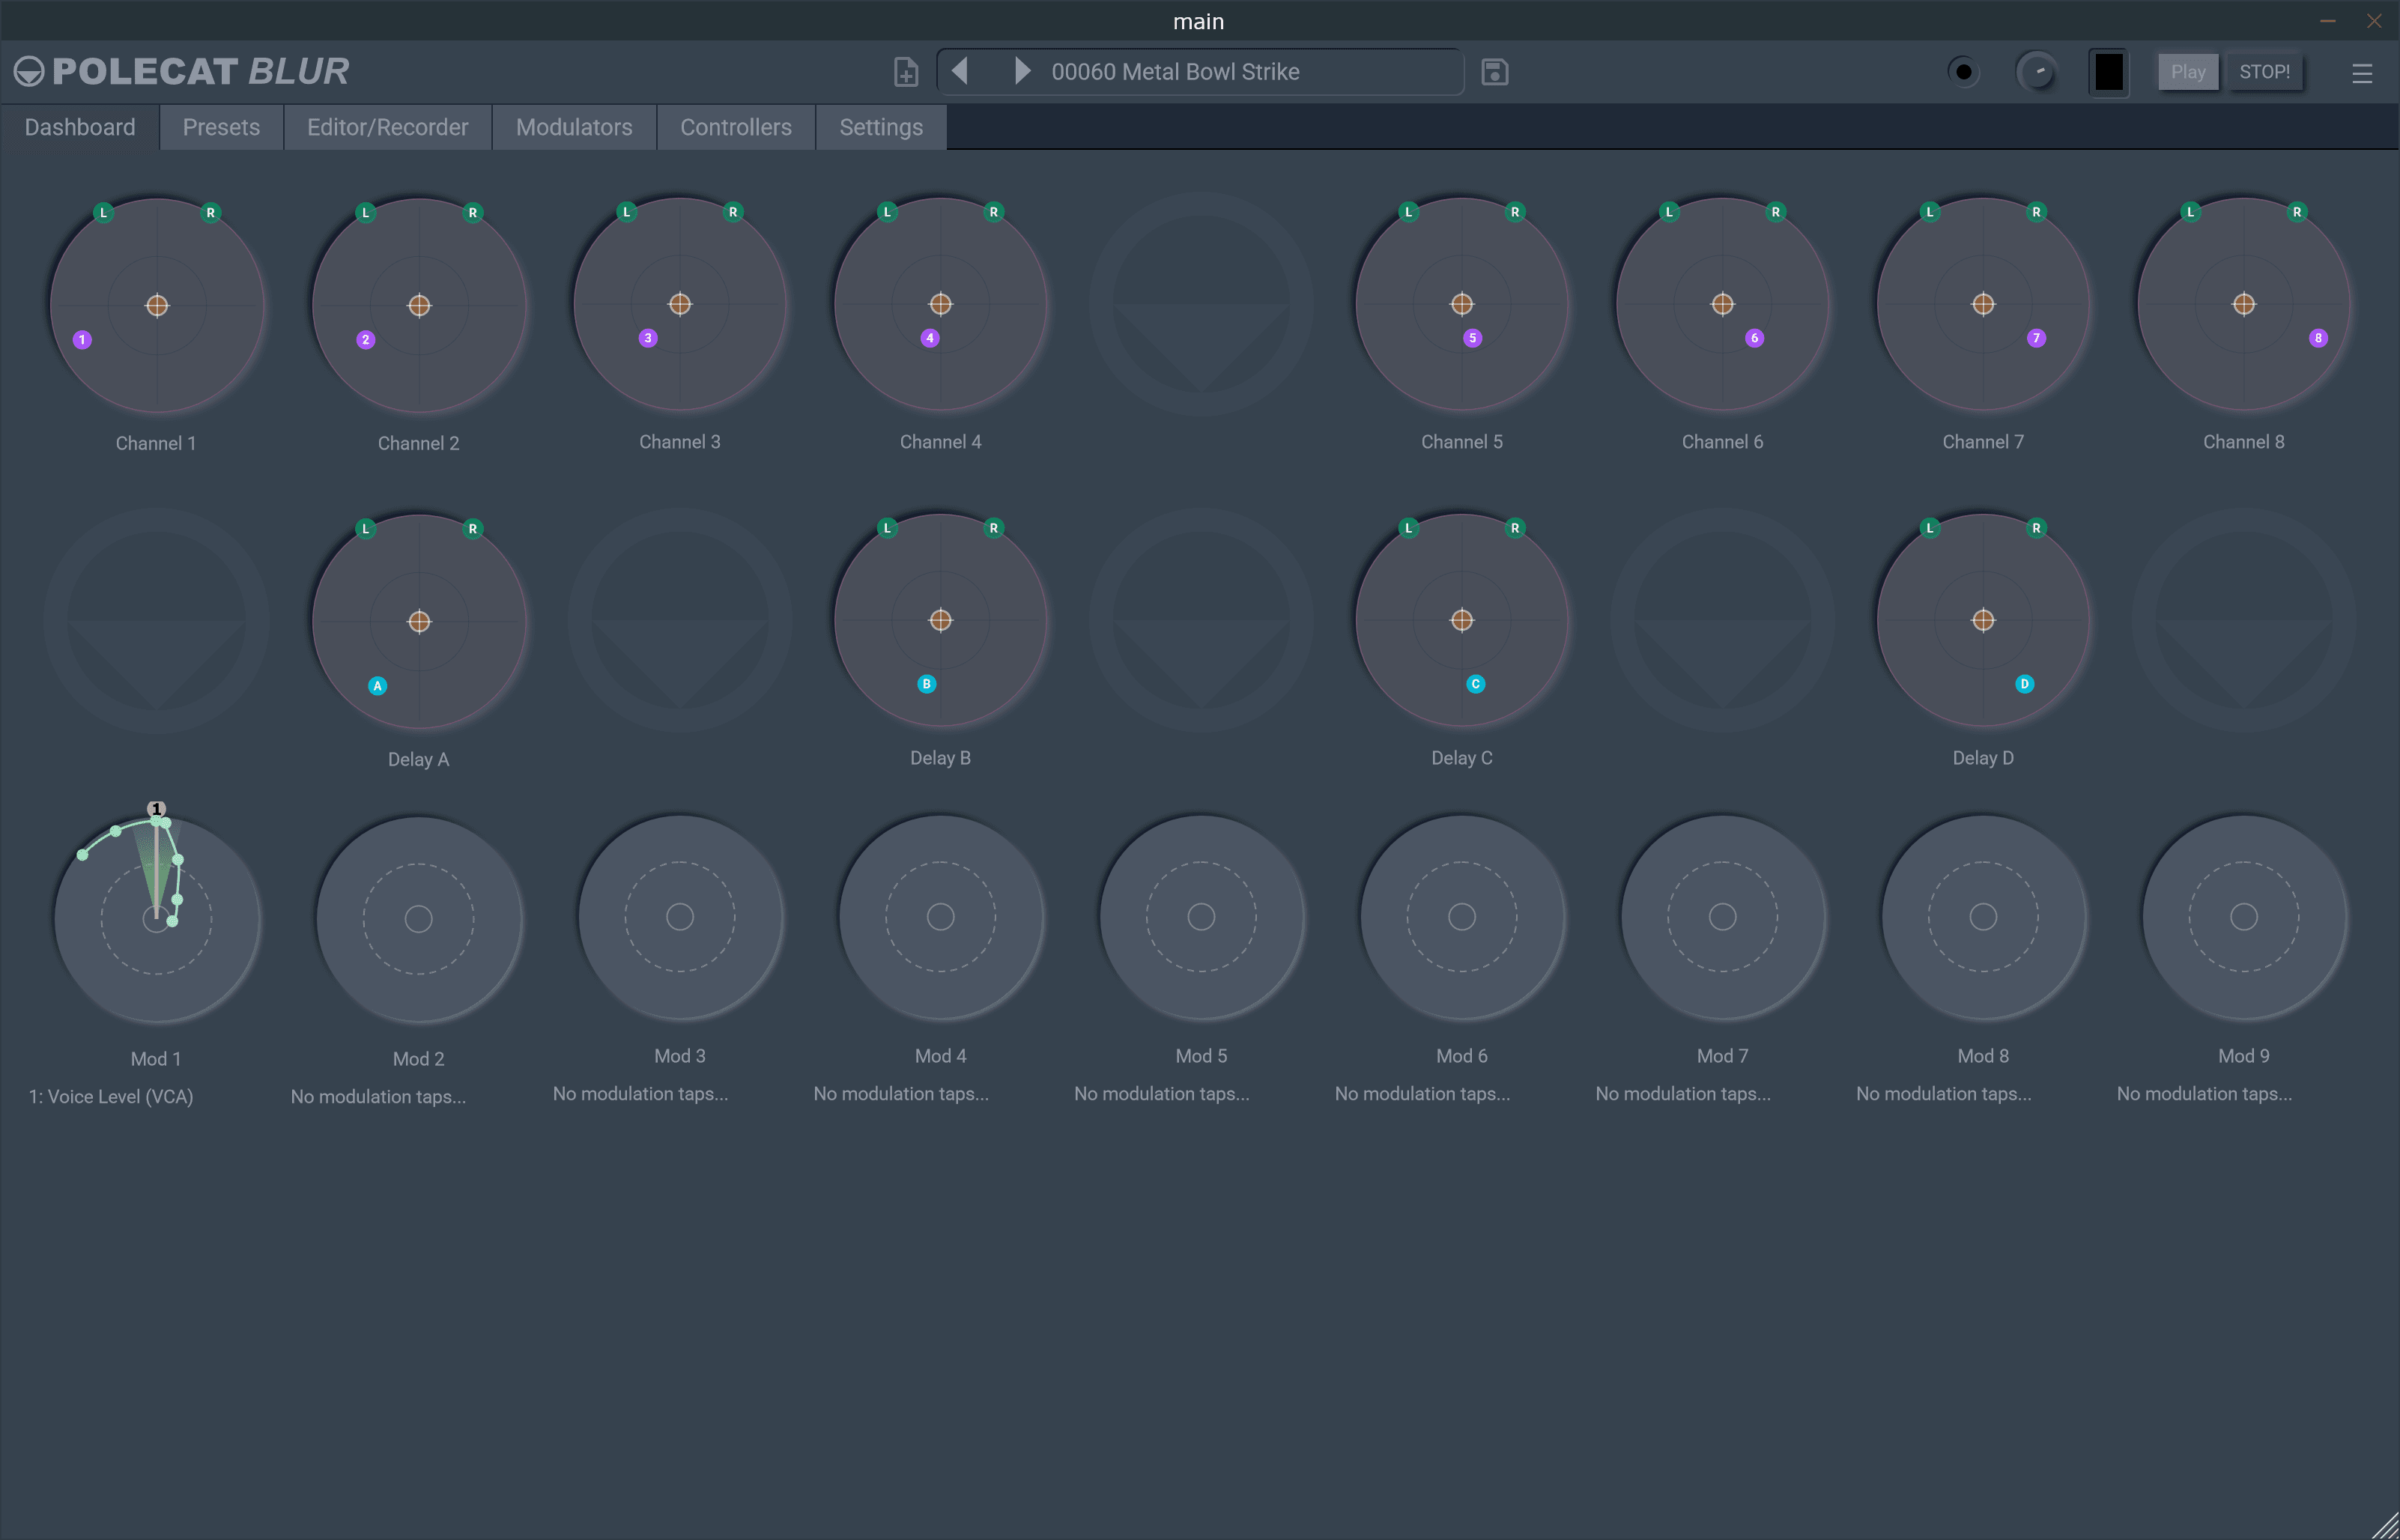The height and width of the screenshot is (1540, 2400).
Task: Switch to the Modulators tab
Action: point(574,127)
